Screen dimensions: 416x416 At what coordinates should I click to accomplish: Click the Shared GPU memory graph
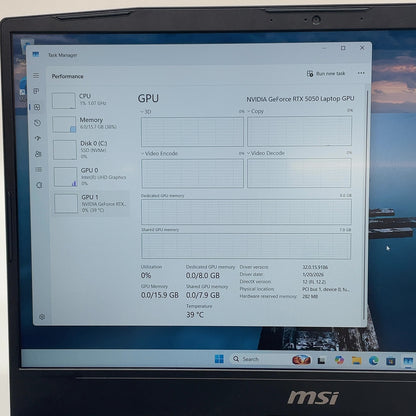coord(246,246)
